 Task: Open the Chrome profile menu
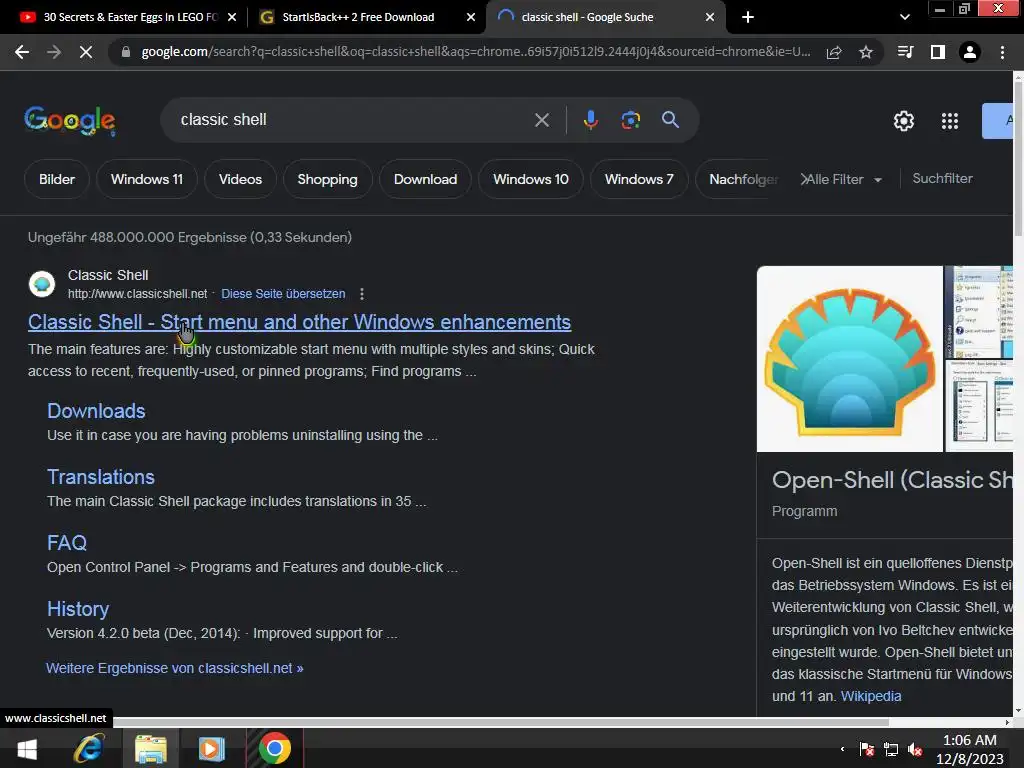click(970, 52)
